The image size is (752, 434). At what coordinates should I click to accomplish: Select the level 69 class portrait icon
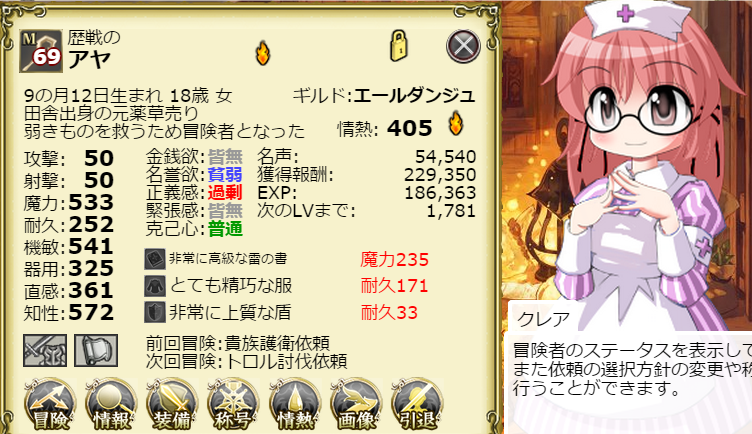[x=41, y=51]
